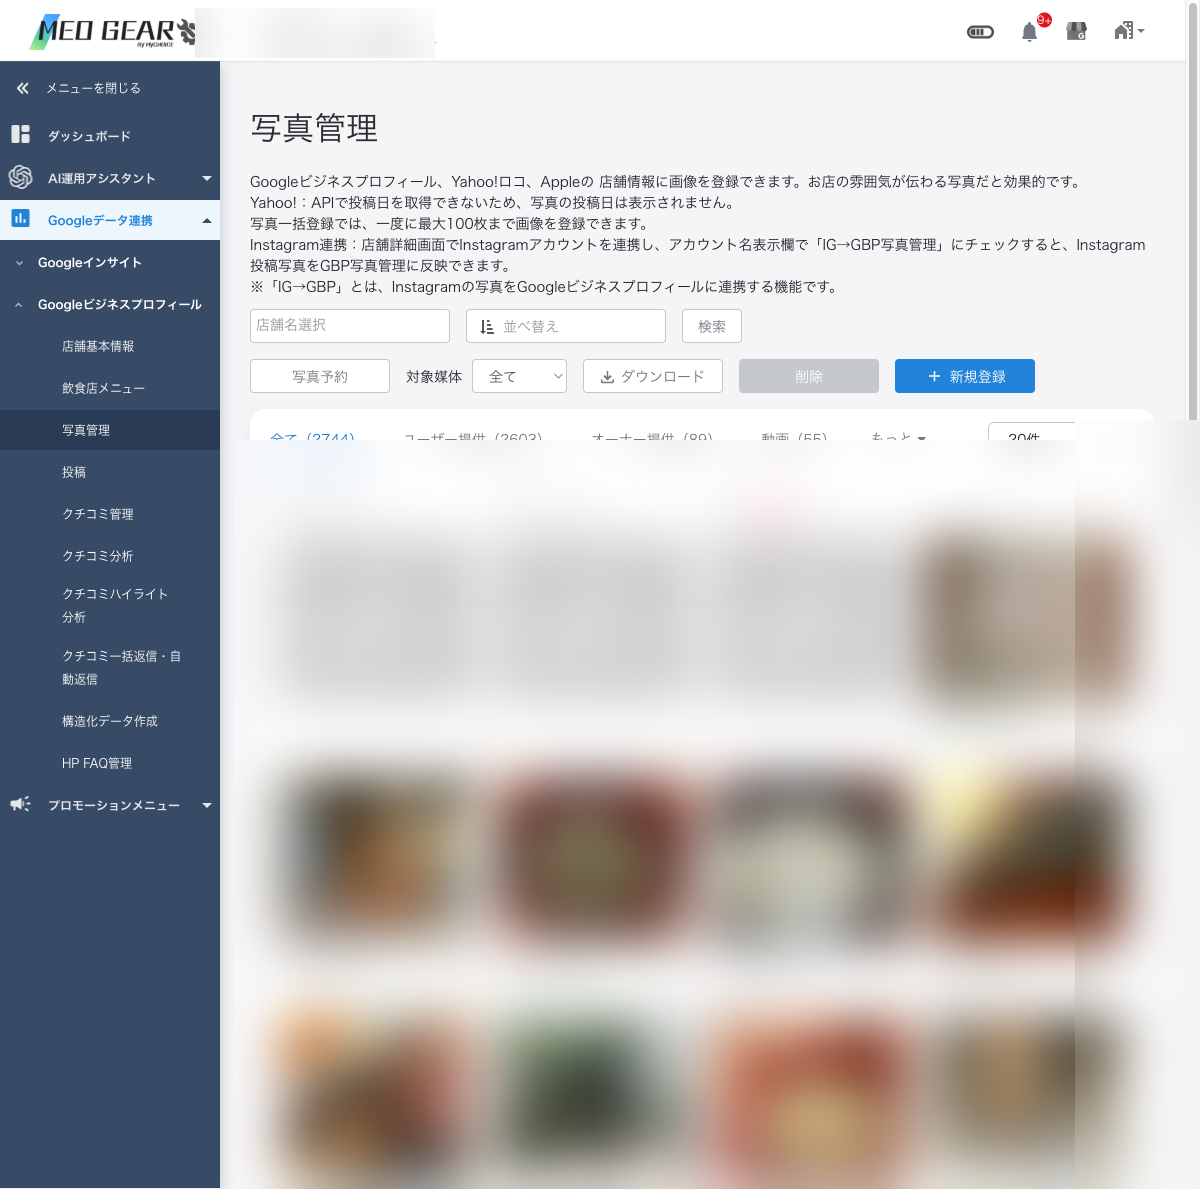Click the promotion megaphone icon

tap(20, 804)
